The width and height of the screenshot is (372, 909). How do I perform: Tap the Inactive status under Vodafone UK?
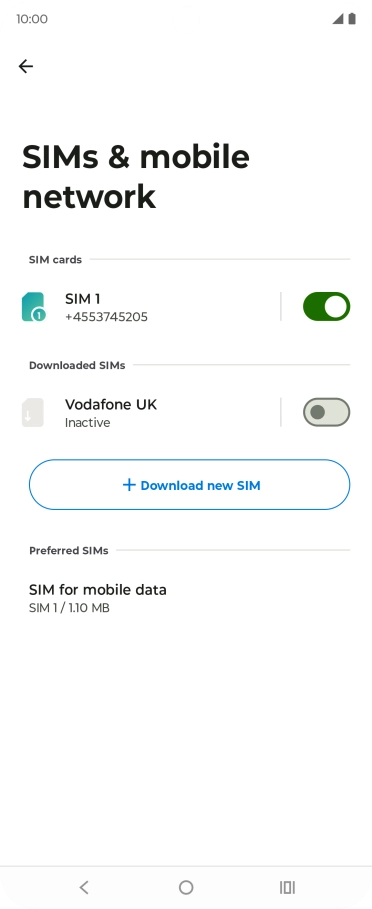click(87, 423)
